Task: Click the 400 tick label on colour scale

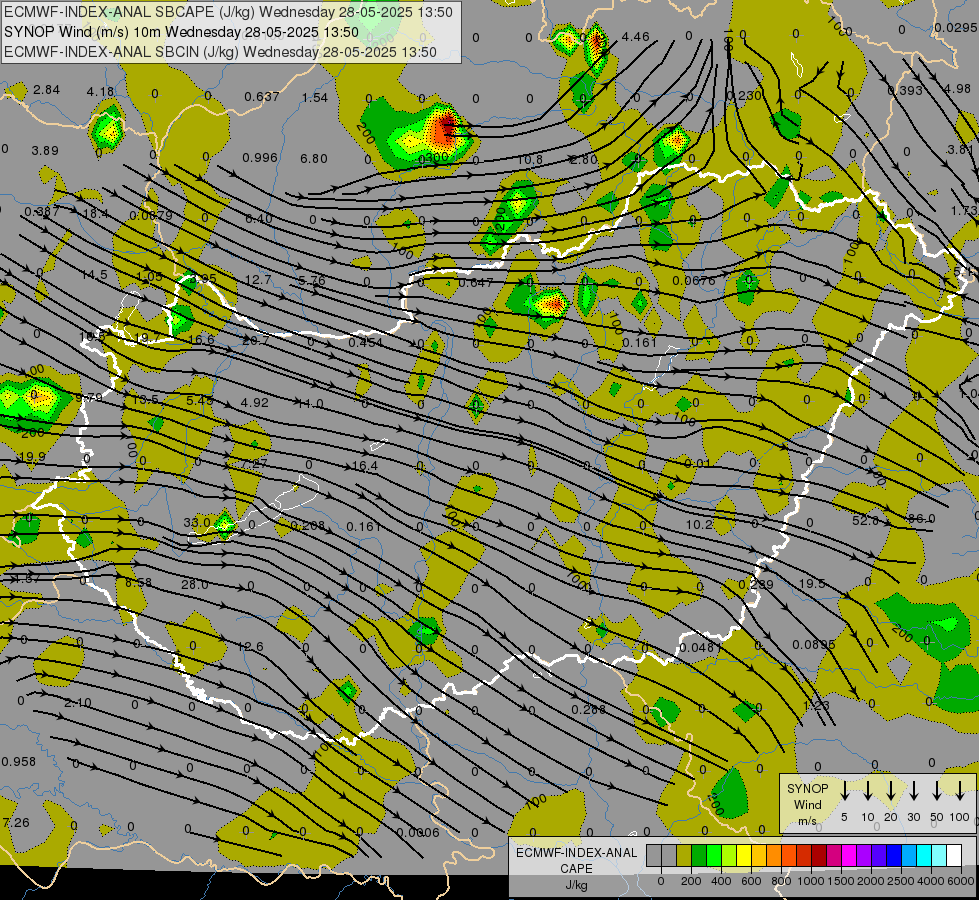Action: point(721,881)
